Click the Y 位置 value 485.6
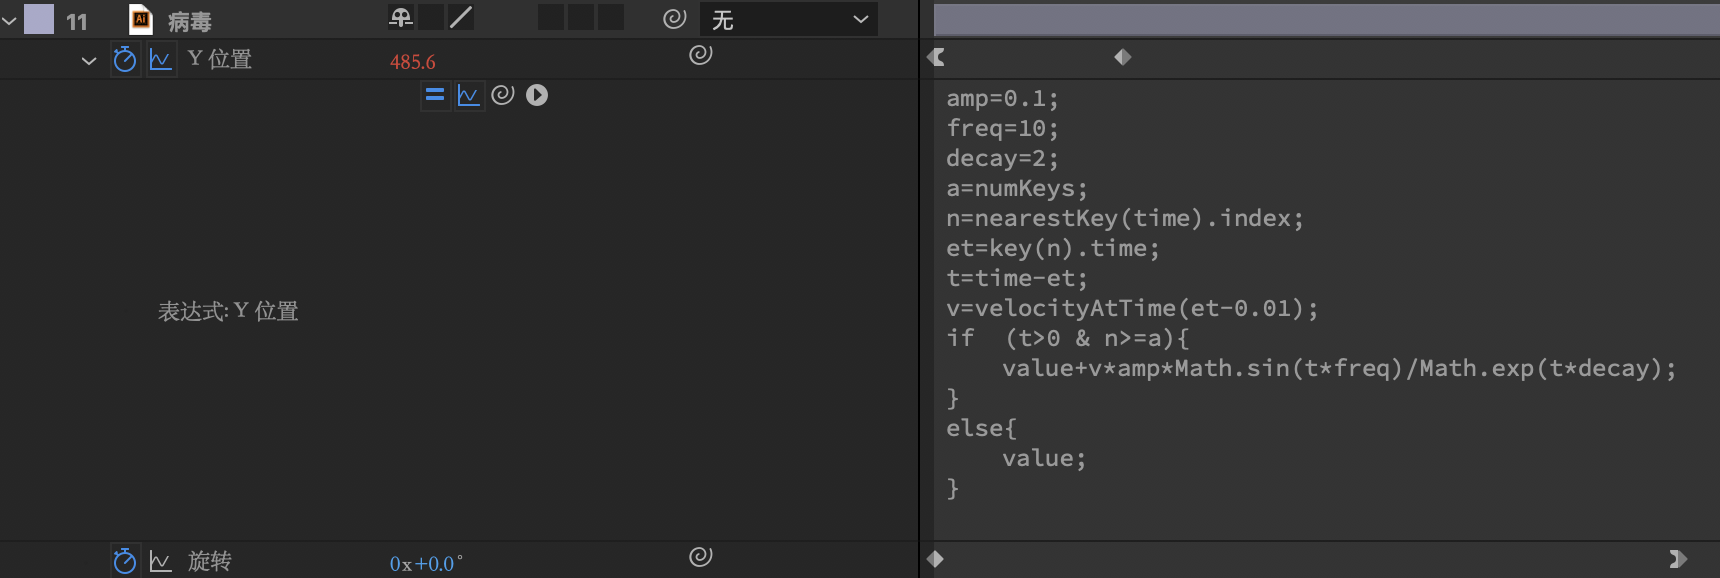 tap(412, 62)
